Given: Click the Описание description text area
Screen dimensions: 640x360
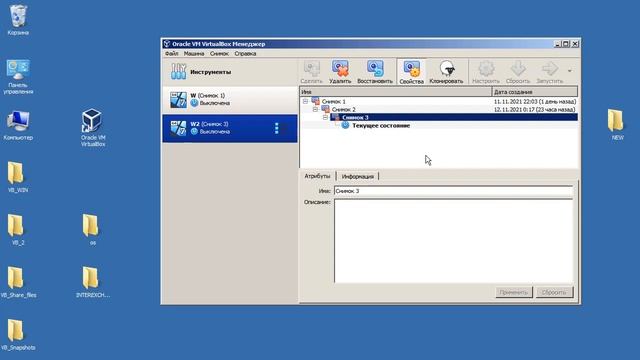Looking at the screenshot, I should pyautogui.click(x=453, y=241).
